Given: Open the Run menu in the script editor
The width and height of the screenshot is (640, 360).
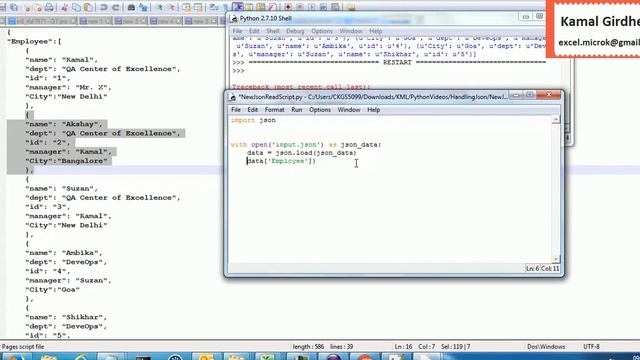Looking at the screenshot, I should (297, 110).
